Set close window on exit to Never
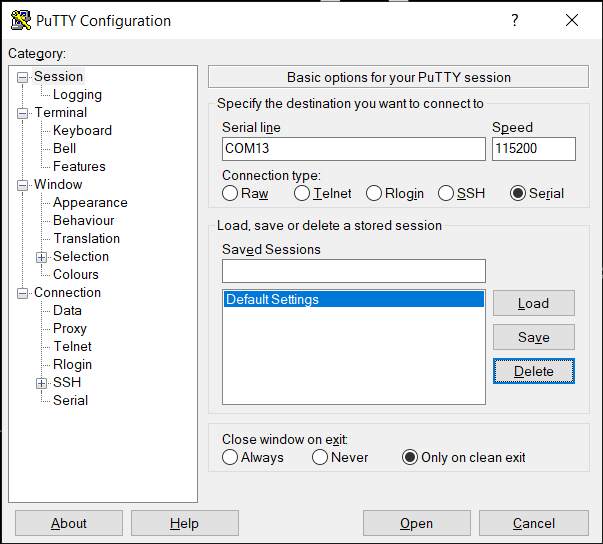Screen dimensions: 603x544 tap(320, 457)
